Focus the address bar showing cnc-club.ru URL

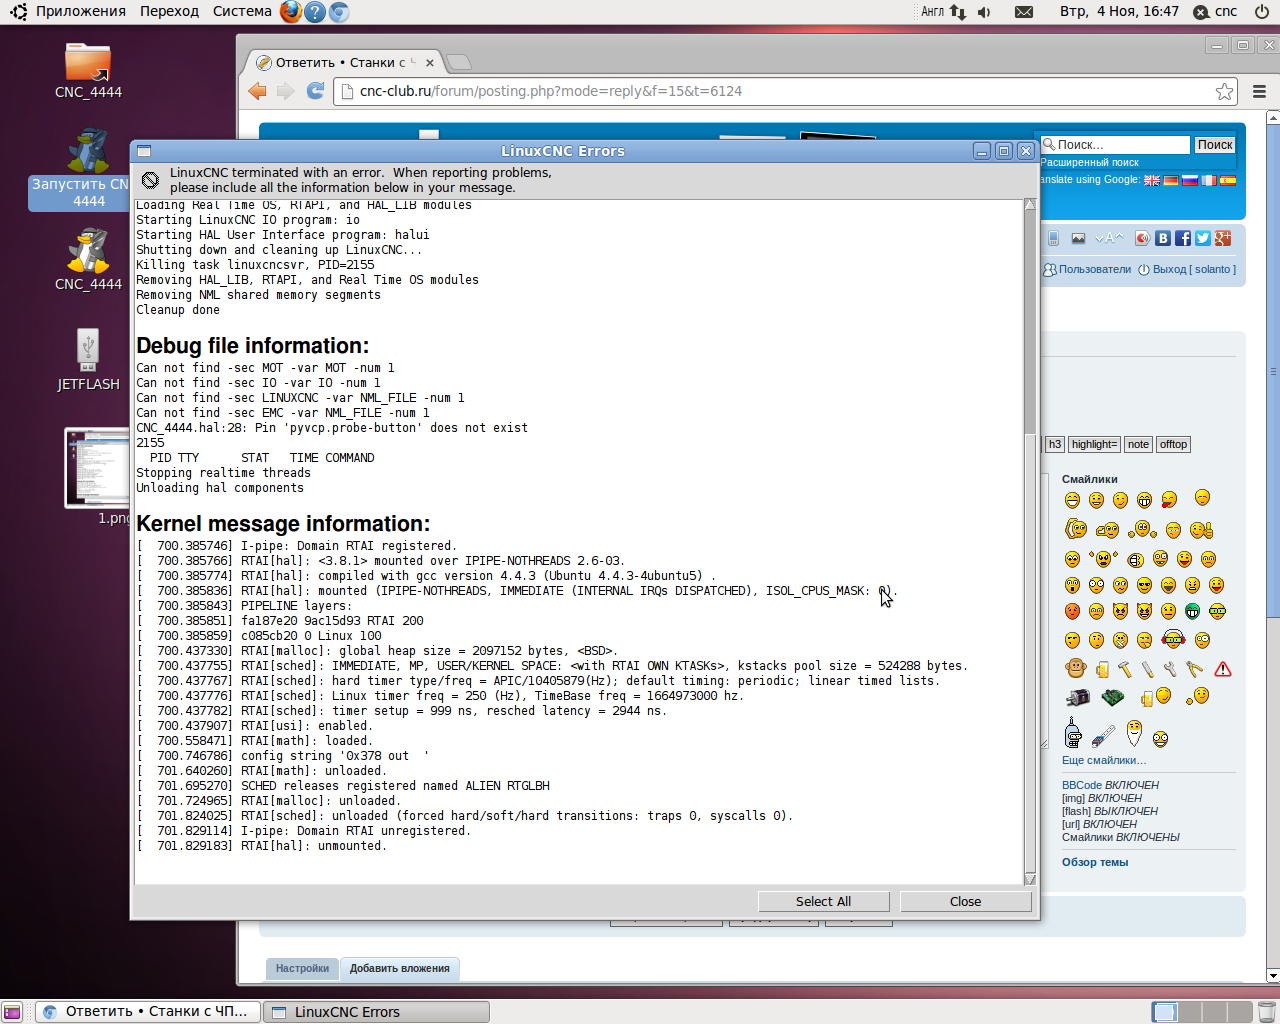point(785,91)
